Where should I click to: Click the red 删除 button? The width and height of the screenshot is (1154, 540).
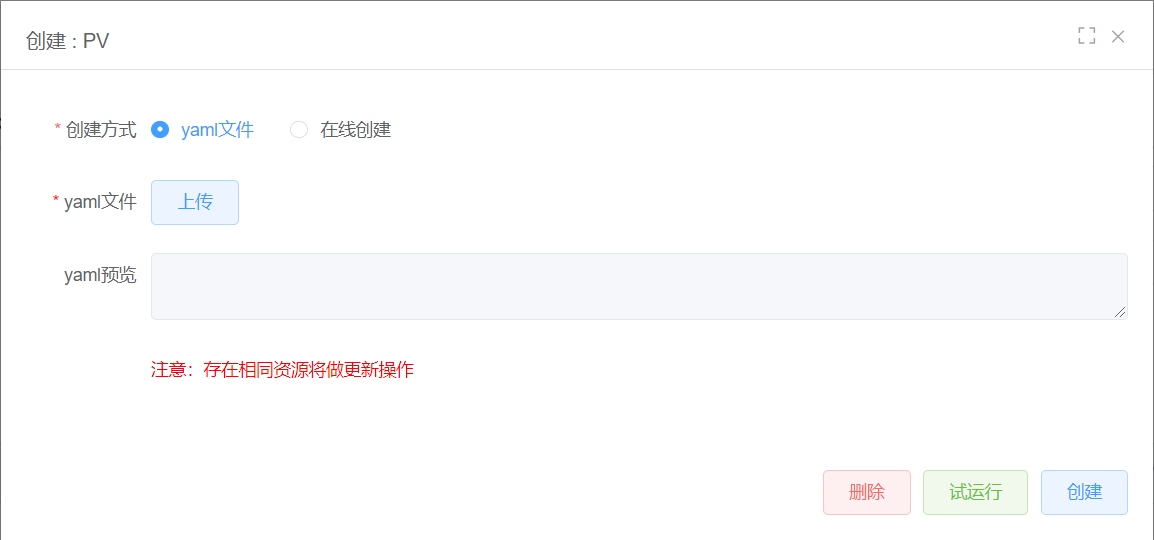point(867,492)
